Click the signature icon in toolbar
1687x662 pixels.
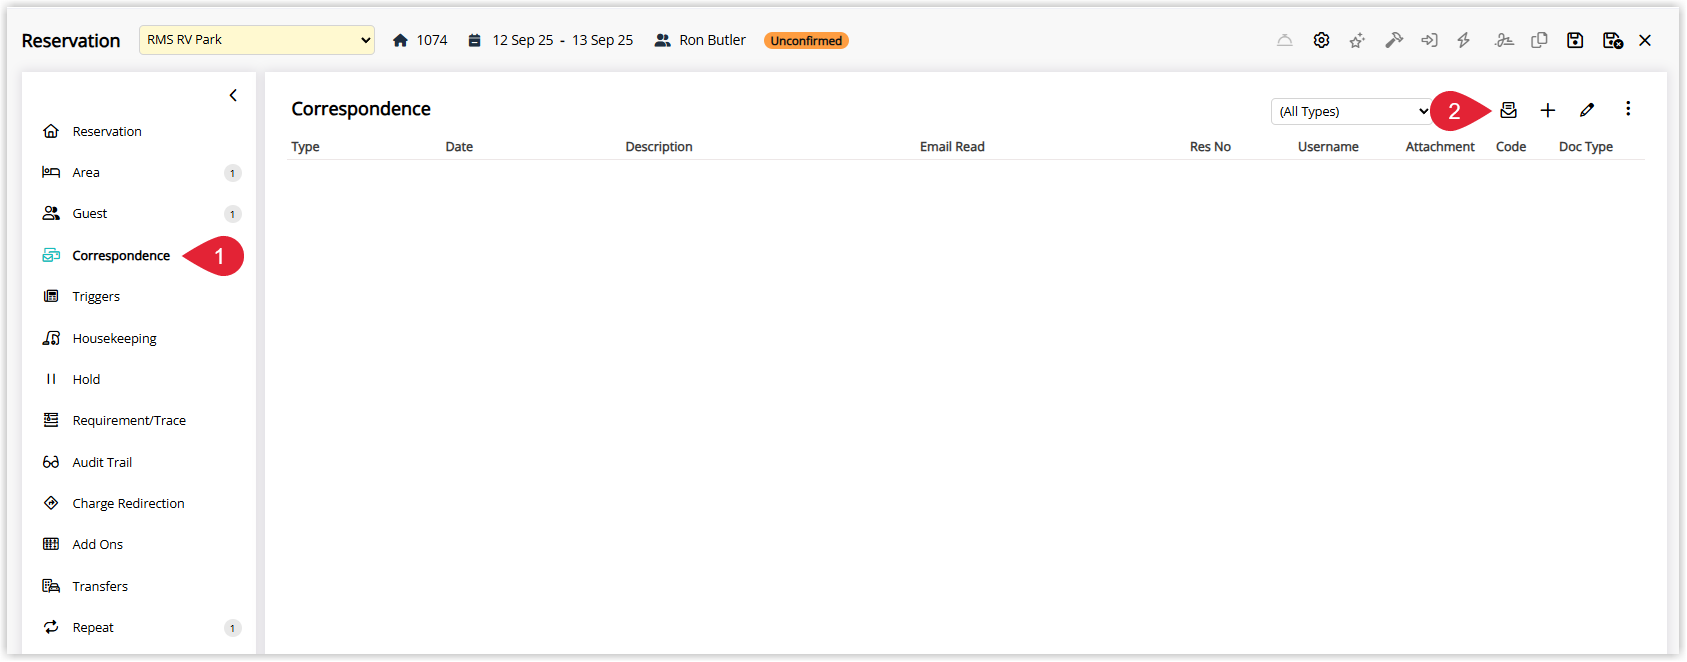pyautogui.click(x=1504, y=41)
